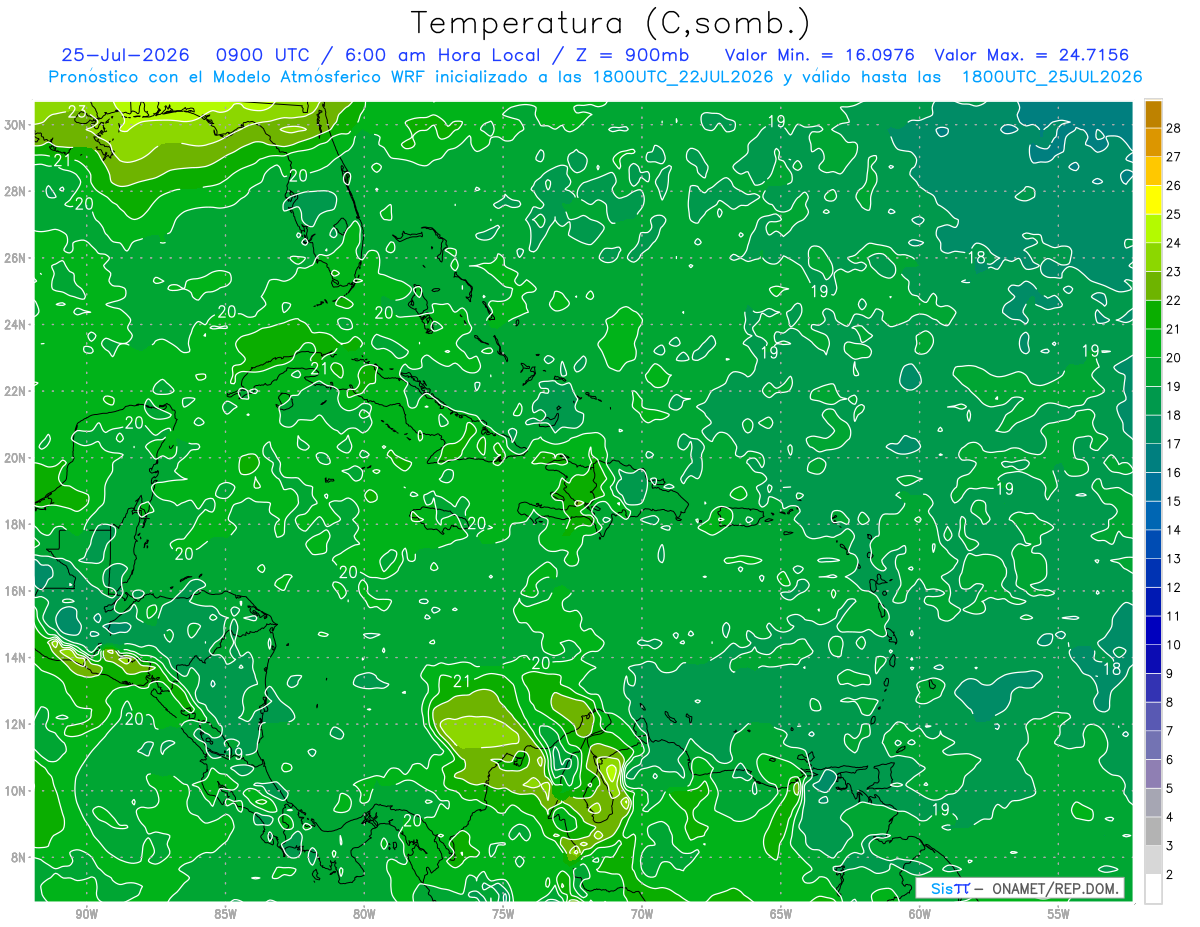Viewport: 1200px width, 927px height.
Task: Select the "25-Jul-2026" forecast date
Action: [x=125, y=55]
